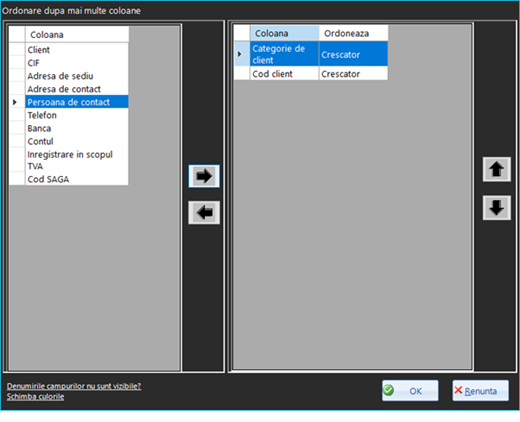This screenshot has height=422, width=520.
Task: Click the left arrow to remove column
Action: pos(204,212)
